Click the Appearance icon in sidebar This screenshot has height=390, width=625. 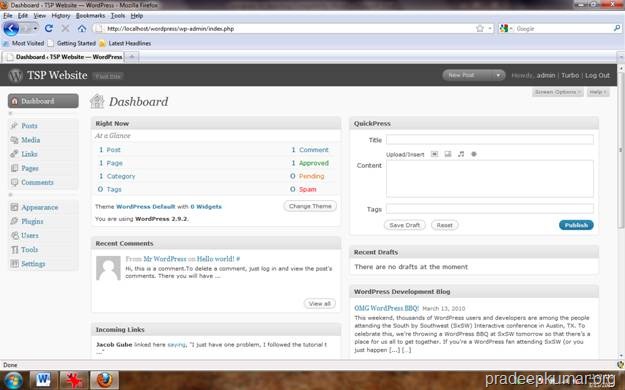coord(14,207)
